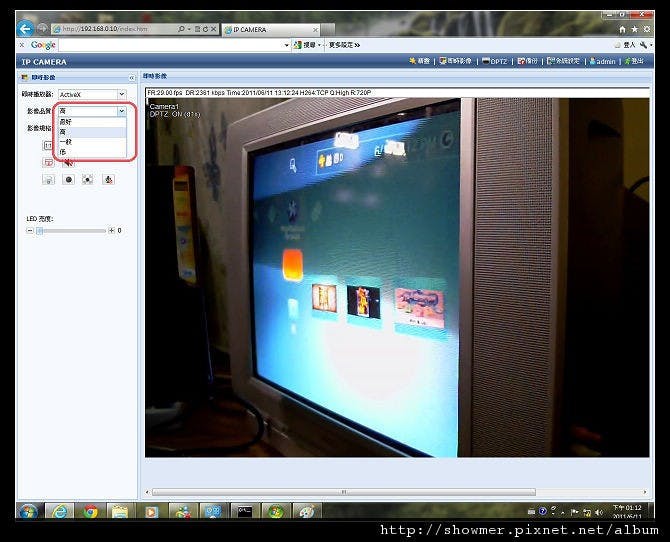Launch Chrome from the taskbar
Screen dimensions: 670x542
90,511
